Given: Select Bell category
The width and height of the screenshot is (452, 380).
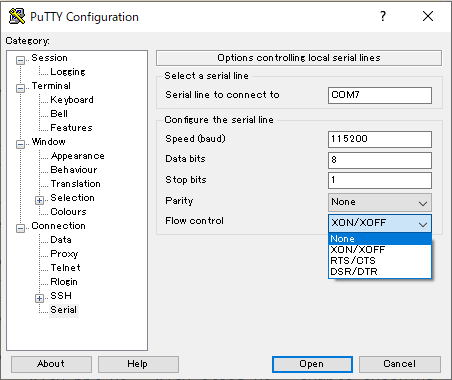Looking at the screenshot, I should coord(59,114).
